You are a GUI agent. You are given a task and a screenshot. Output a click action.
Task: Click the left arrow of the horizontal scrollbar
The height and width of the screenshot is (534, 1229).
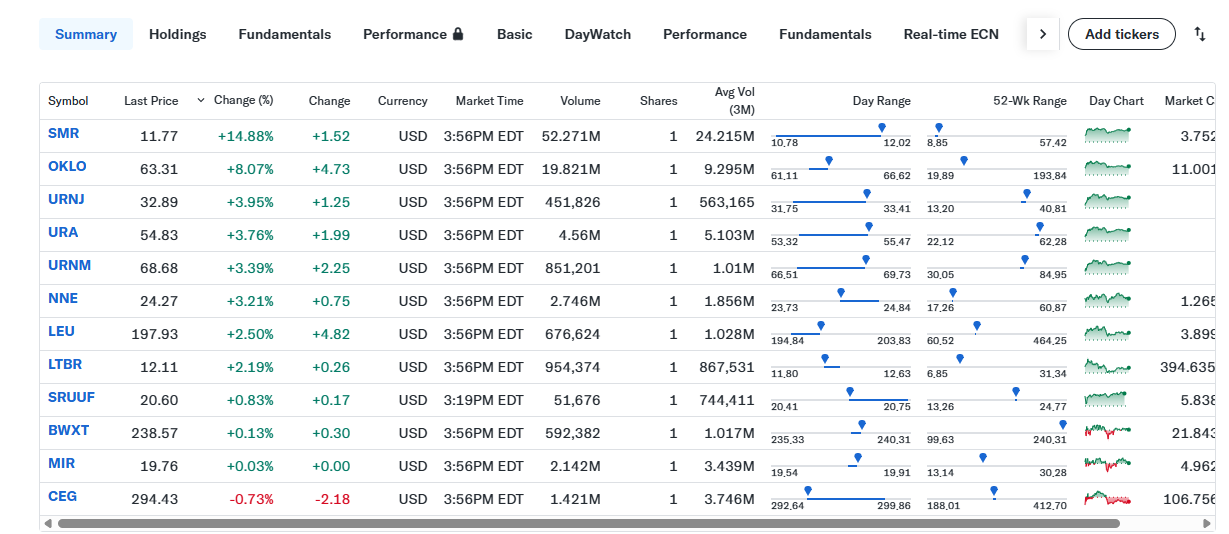point(47,523)
